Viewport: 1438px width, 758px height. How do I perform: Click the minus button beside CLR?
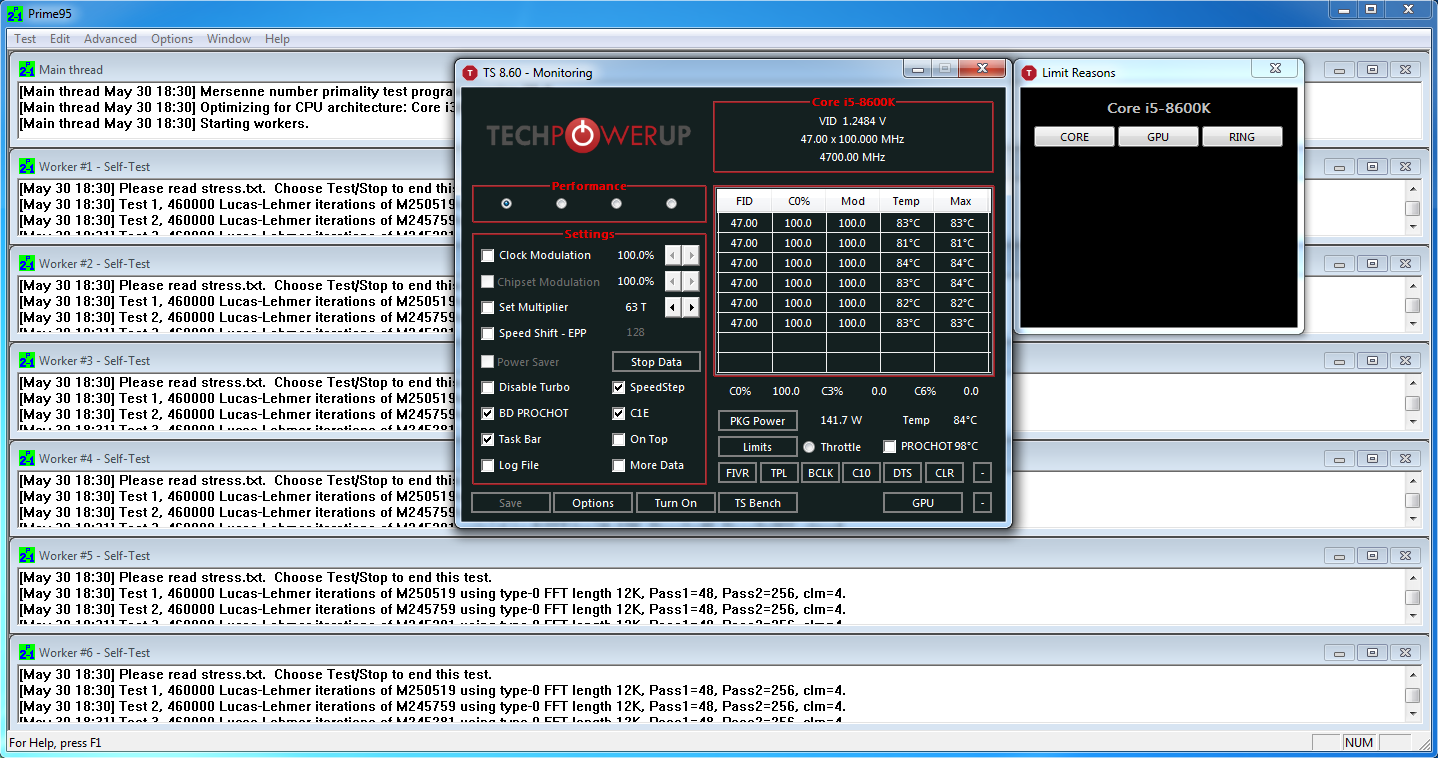point(982,473)
